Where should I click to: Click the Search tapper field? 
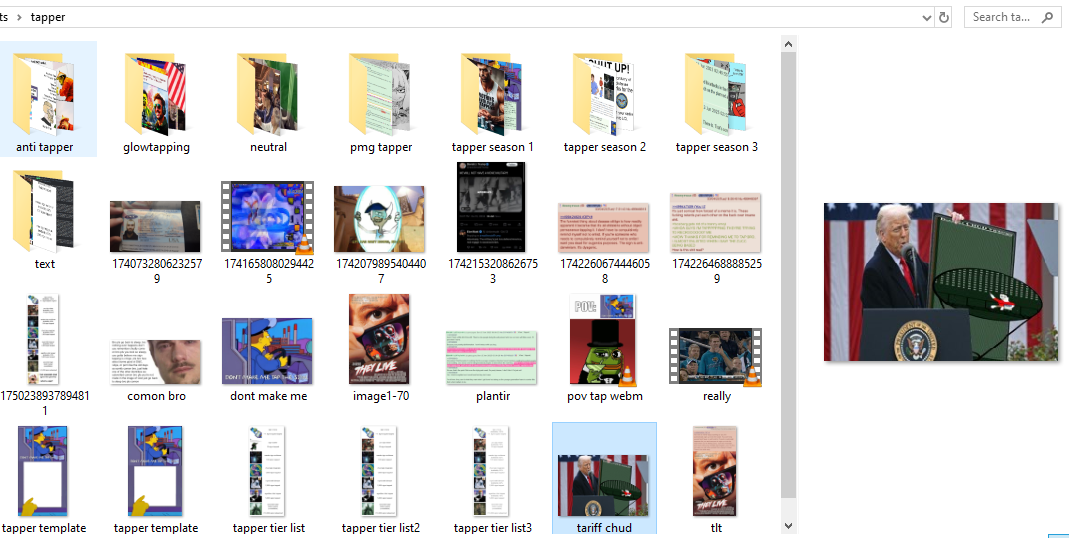pyautogui.click(x=1012, y=17)
